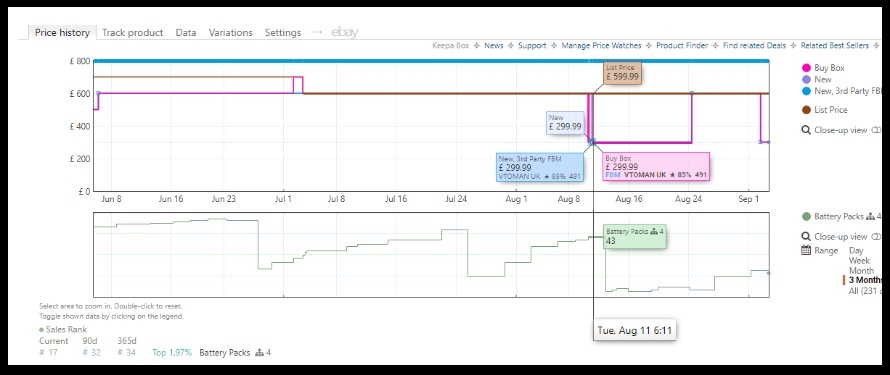
Task: Set the range to Month
Action: 862,271
